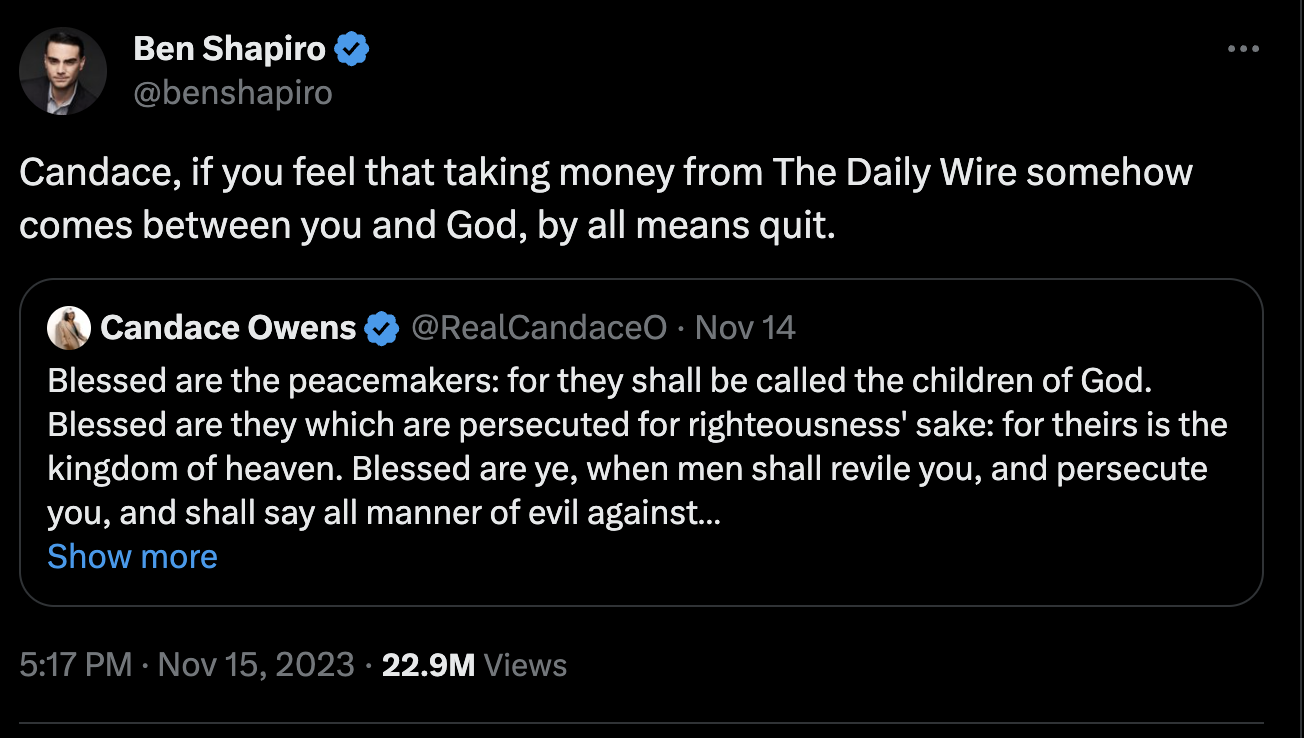The width and height of the screenshot is (1304, 738).
Task: Open the @RealCandaceO handle
Action: pos(538,327)
